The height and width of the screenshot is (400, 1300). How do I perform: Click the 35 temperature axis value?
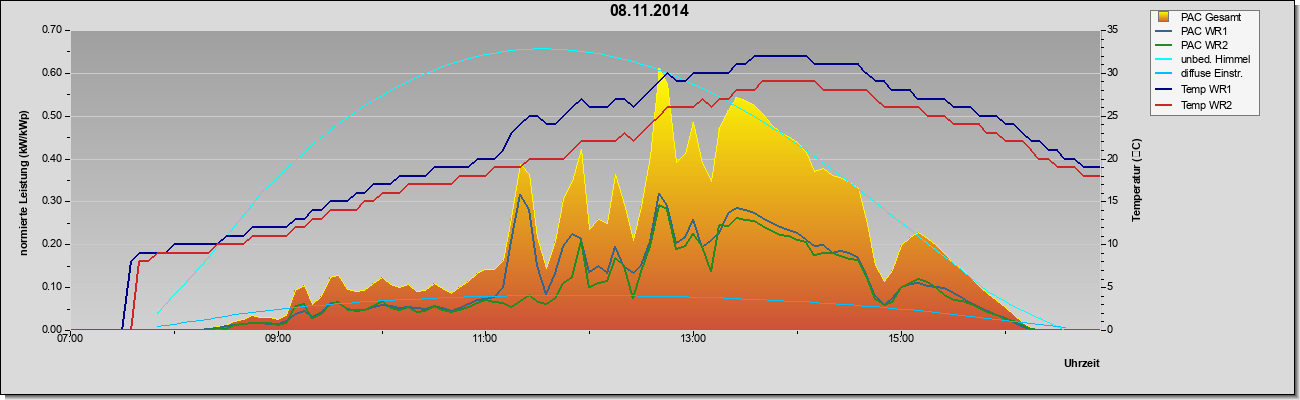(1113, 30)
